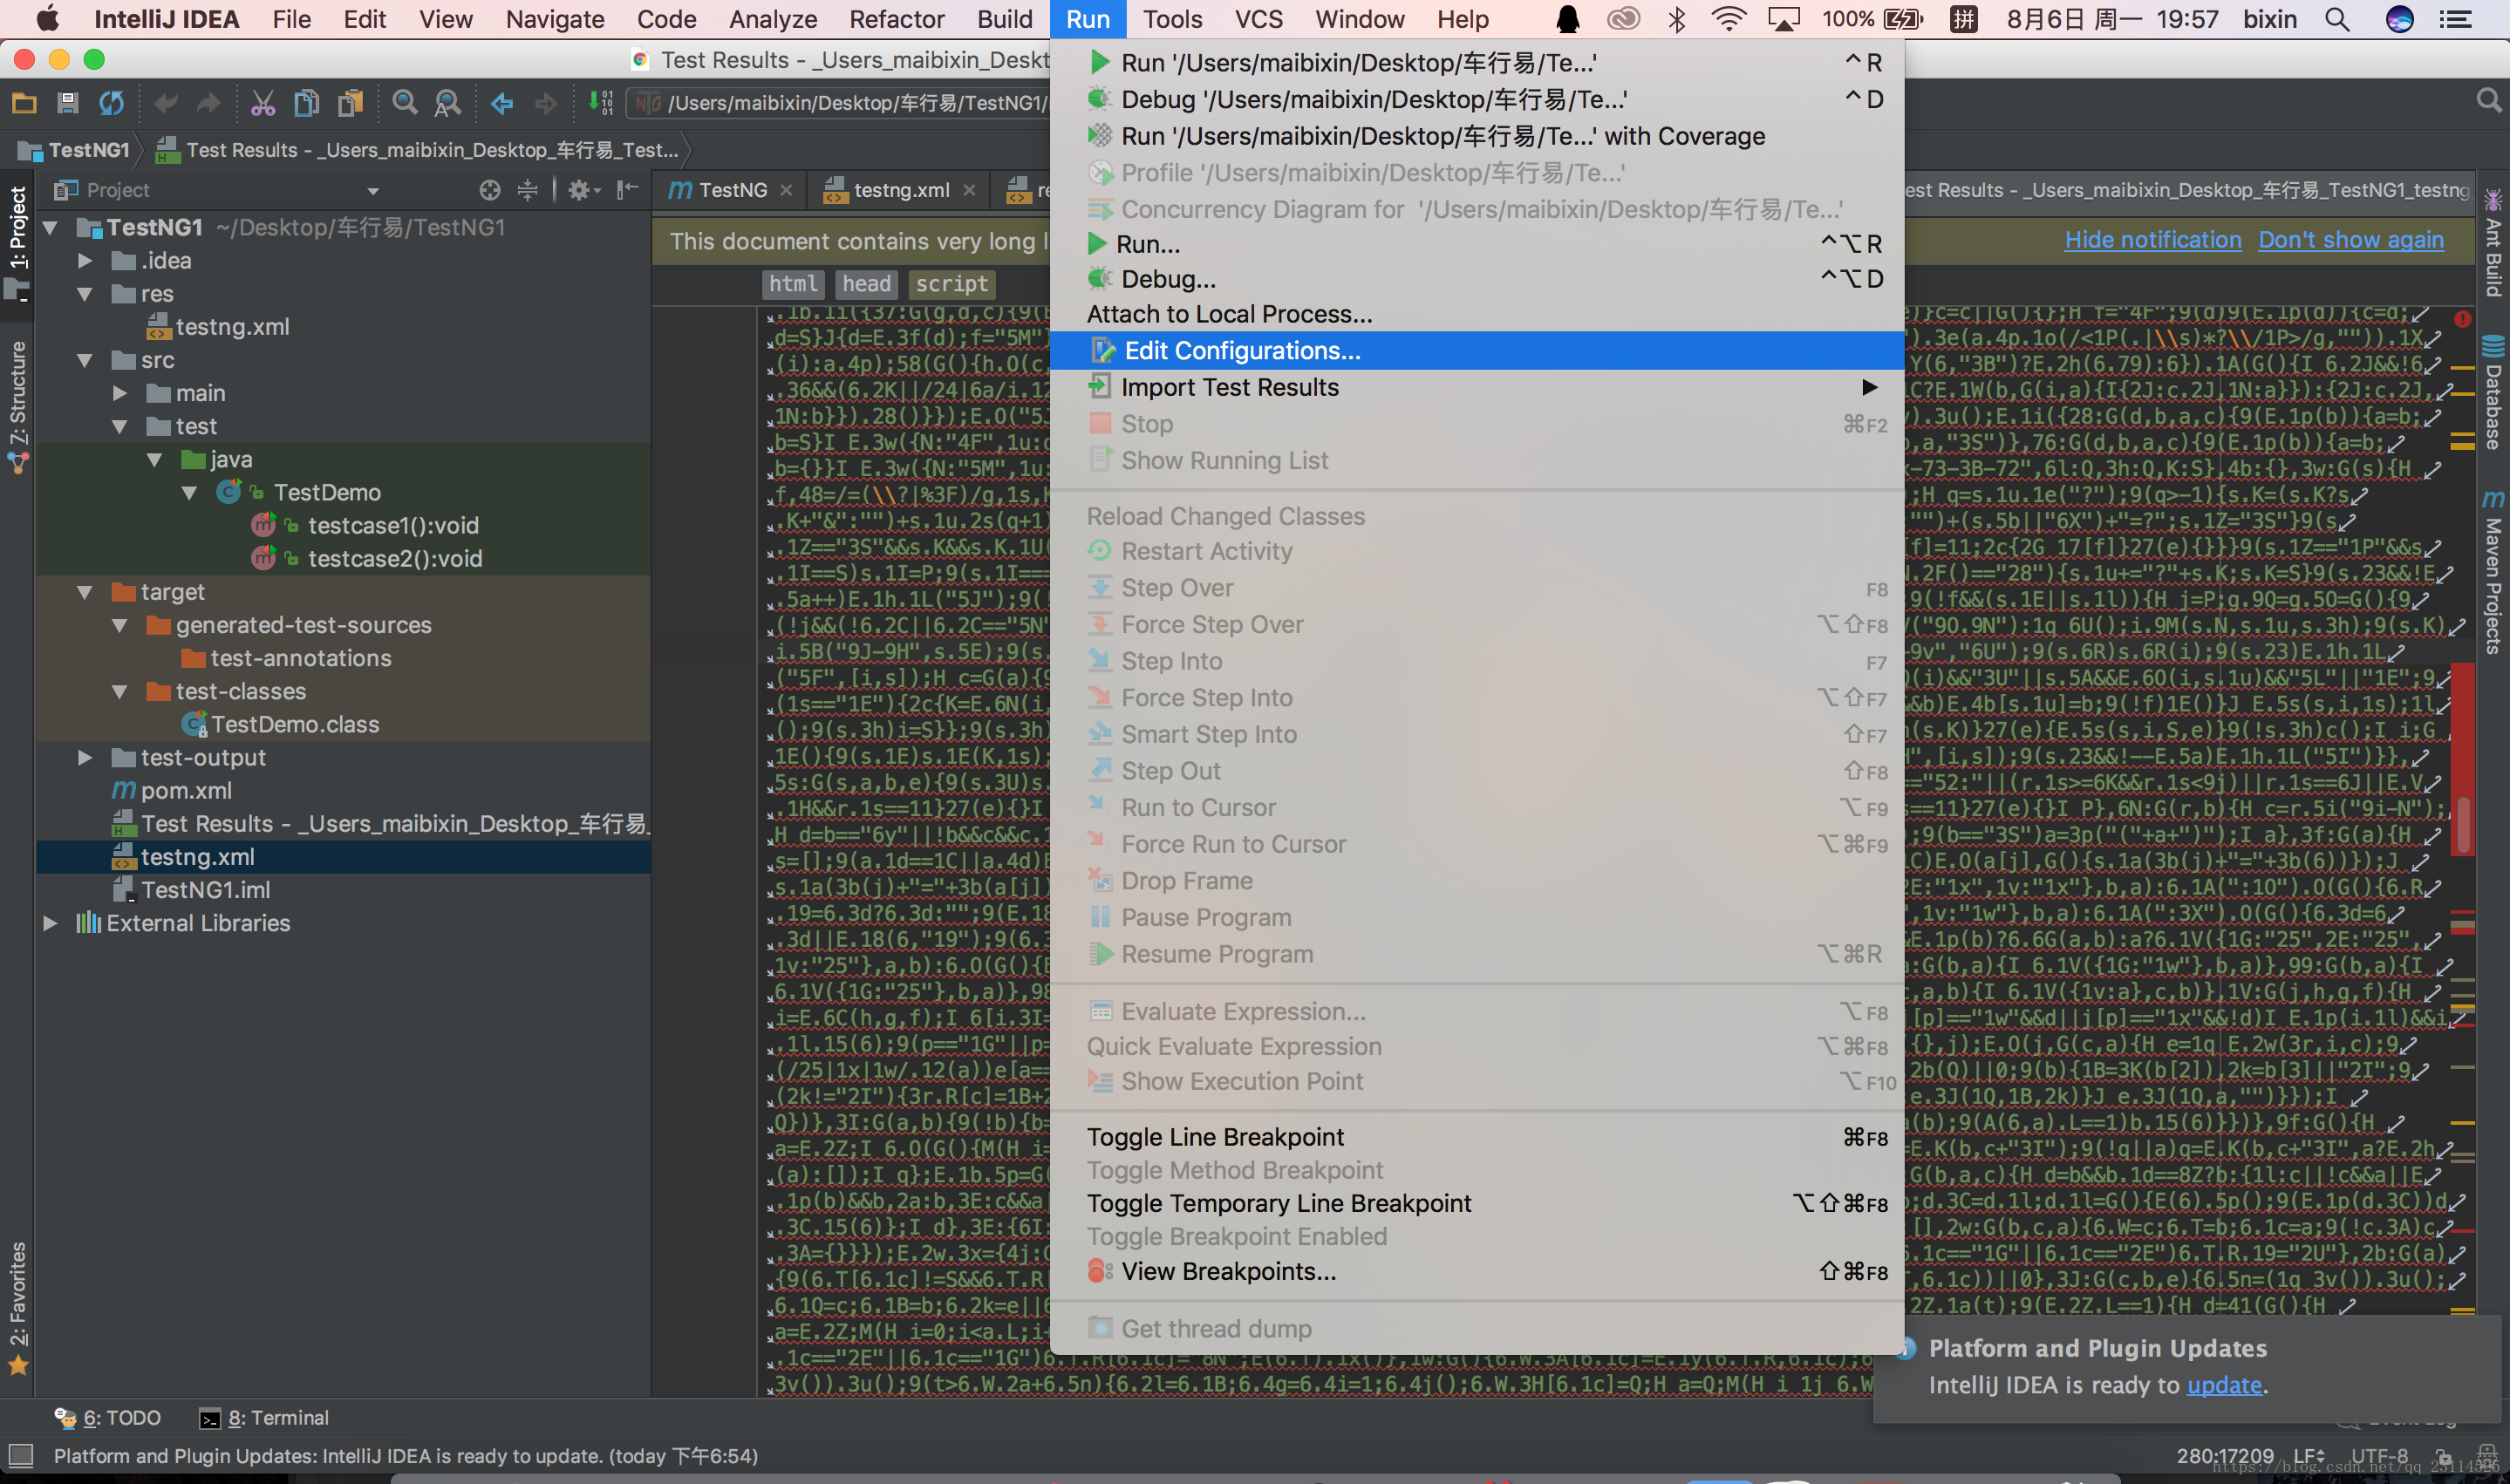Click the update link in notification
Viewport: 2510px width, 1484px height.
click(x=2224, y=1385)
